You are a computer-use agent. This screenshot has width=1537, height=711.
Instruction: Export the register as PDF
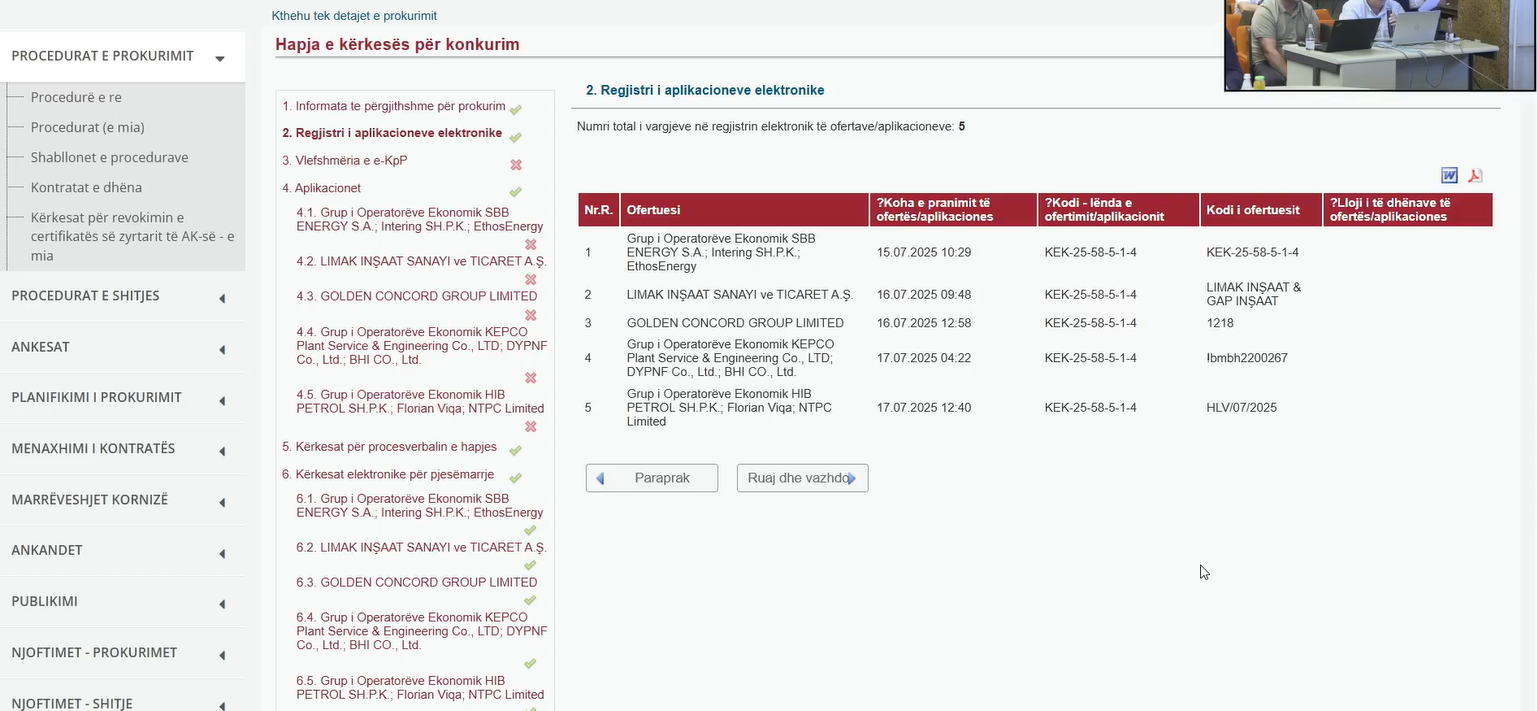click(1475, 175)
